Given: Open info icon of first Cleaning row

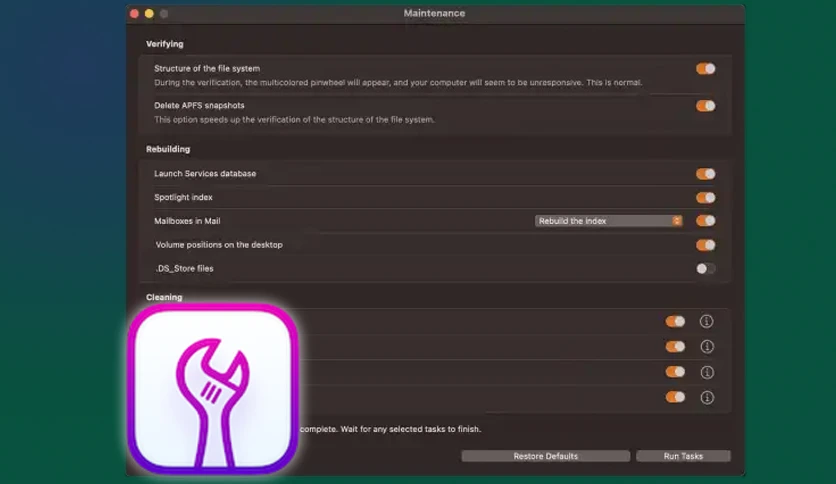Looking at the screenshot, I should coord(706,321).
